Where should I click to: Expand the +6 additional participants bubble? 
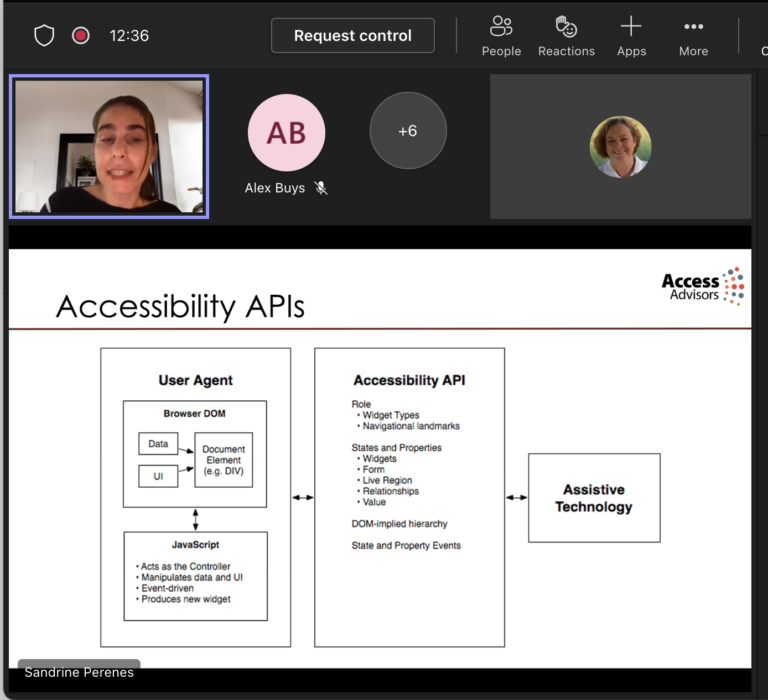pyautogui.click(x=407, y=131)
